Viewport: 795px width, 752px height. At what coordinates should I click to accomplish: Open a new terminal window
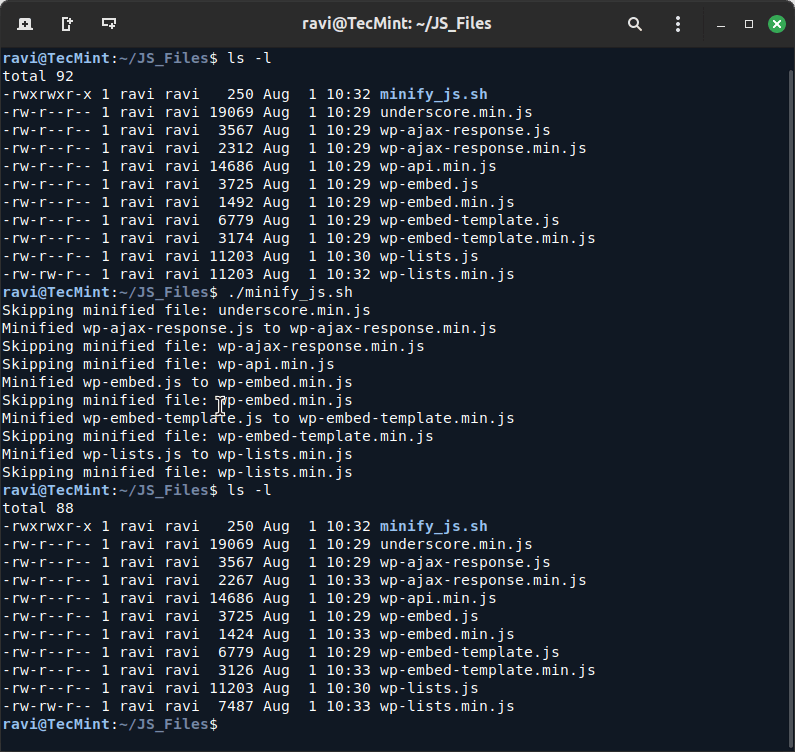point(109,23)
